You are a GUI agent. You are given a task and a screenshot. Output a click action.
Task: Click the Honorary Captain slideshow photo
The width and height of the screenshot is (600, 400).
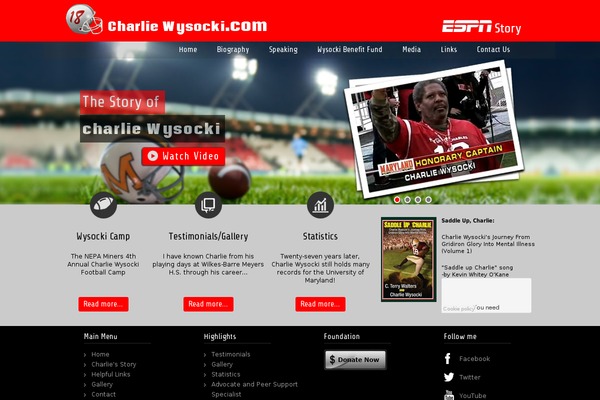434,128
